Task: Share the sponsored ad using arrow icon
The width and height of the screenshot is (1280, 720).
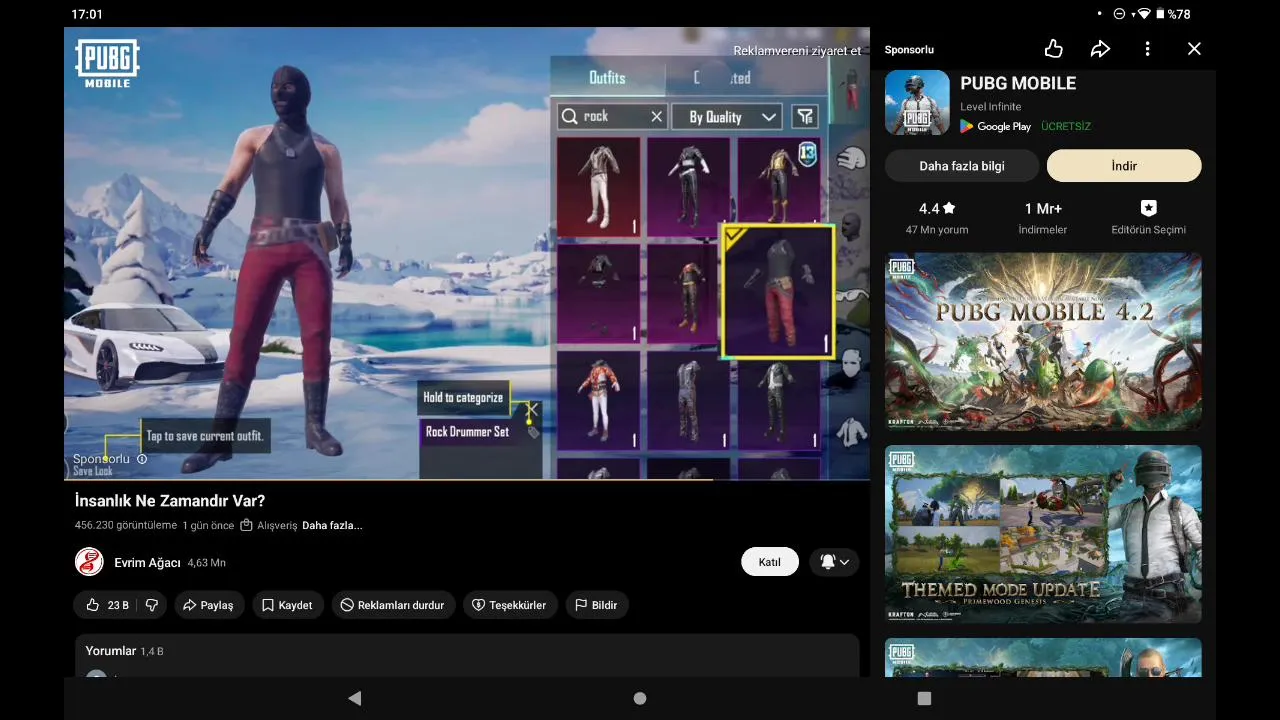Action: tap(1100, 49)
